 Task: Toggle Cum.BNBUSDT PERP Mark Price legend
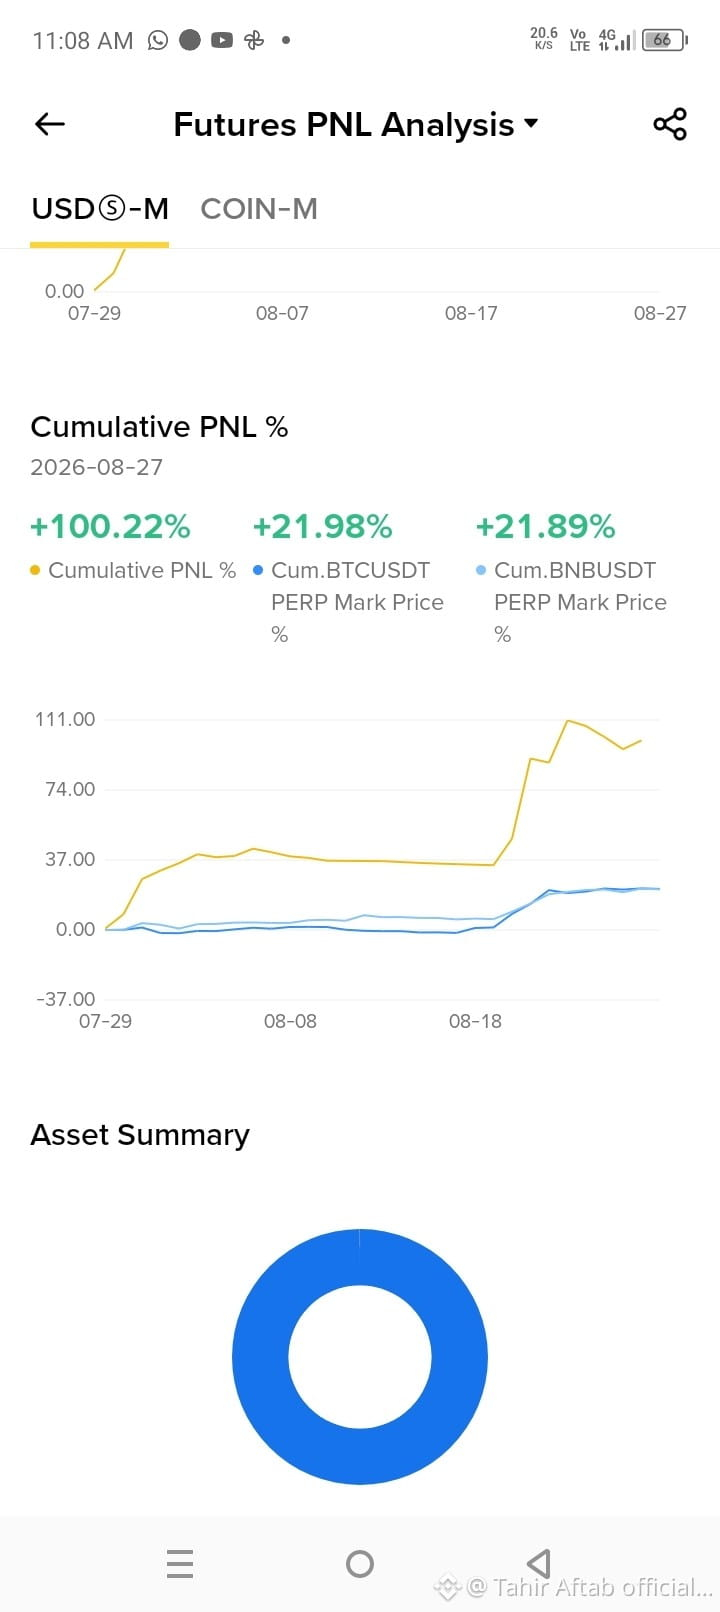point(571,602)
